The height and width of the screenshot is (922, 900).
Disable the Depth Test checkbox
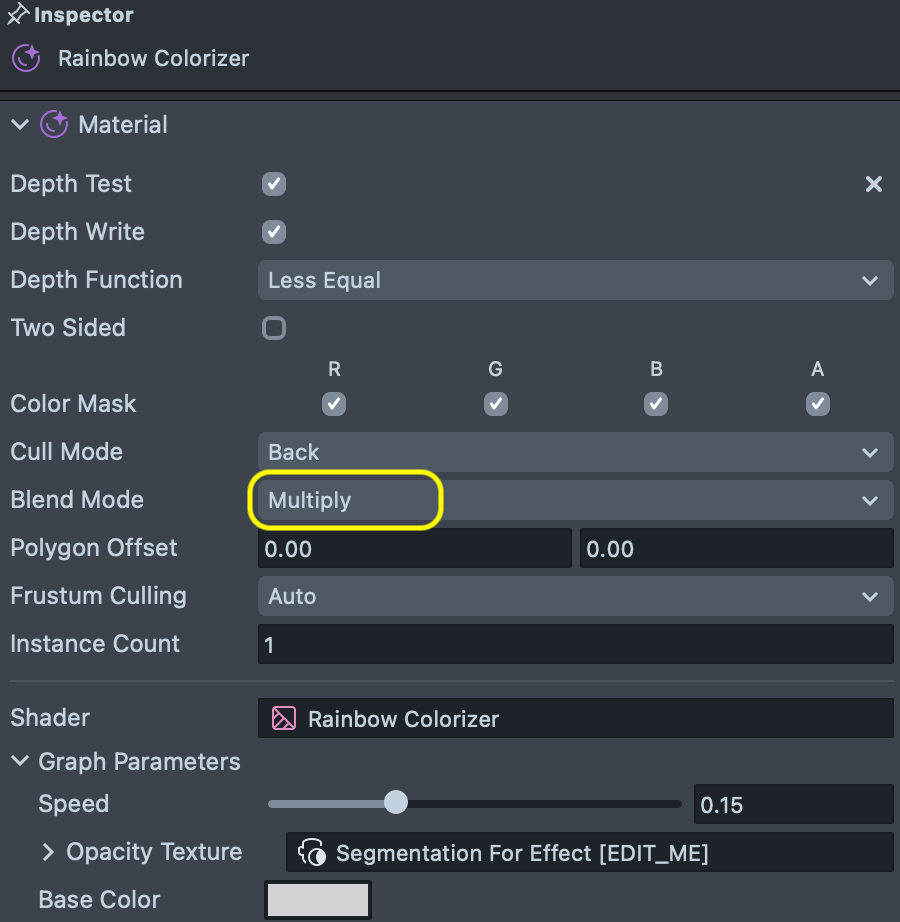point(273,184)
